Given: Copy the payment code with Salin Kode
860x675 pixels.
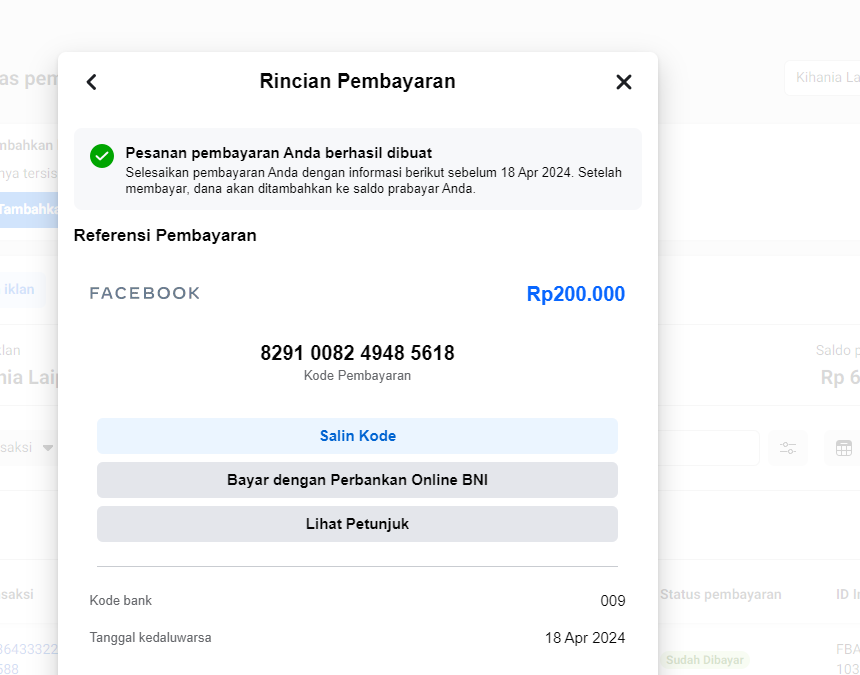Looking at the screenshot, I should click(x=357, y=436).
